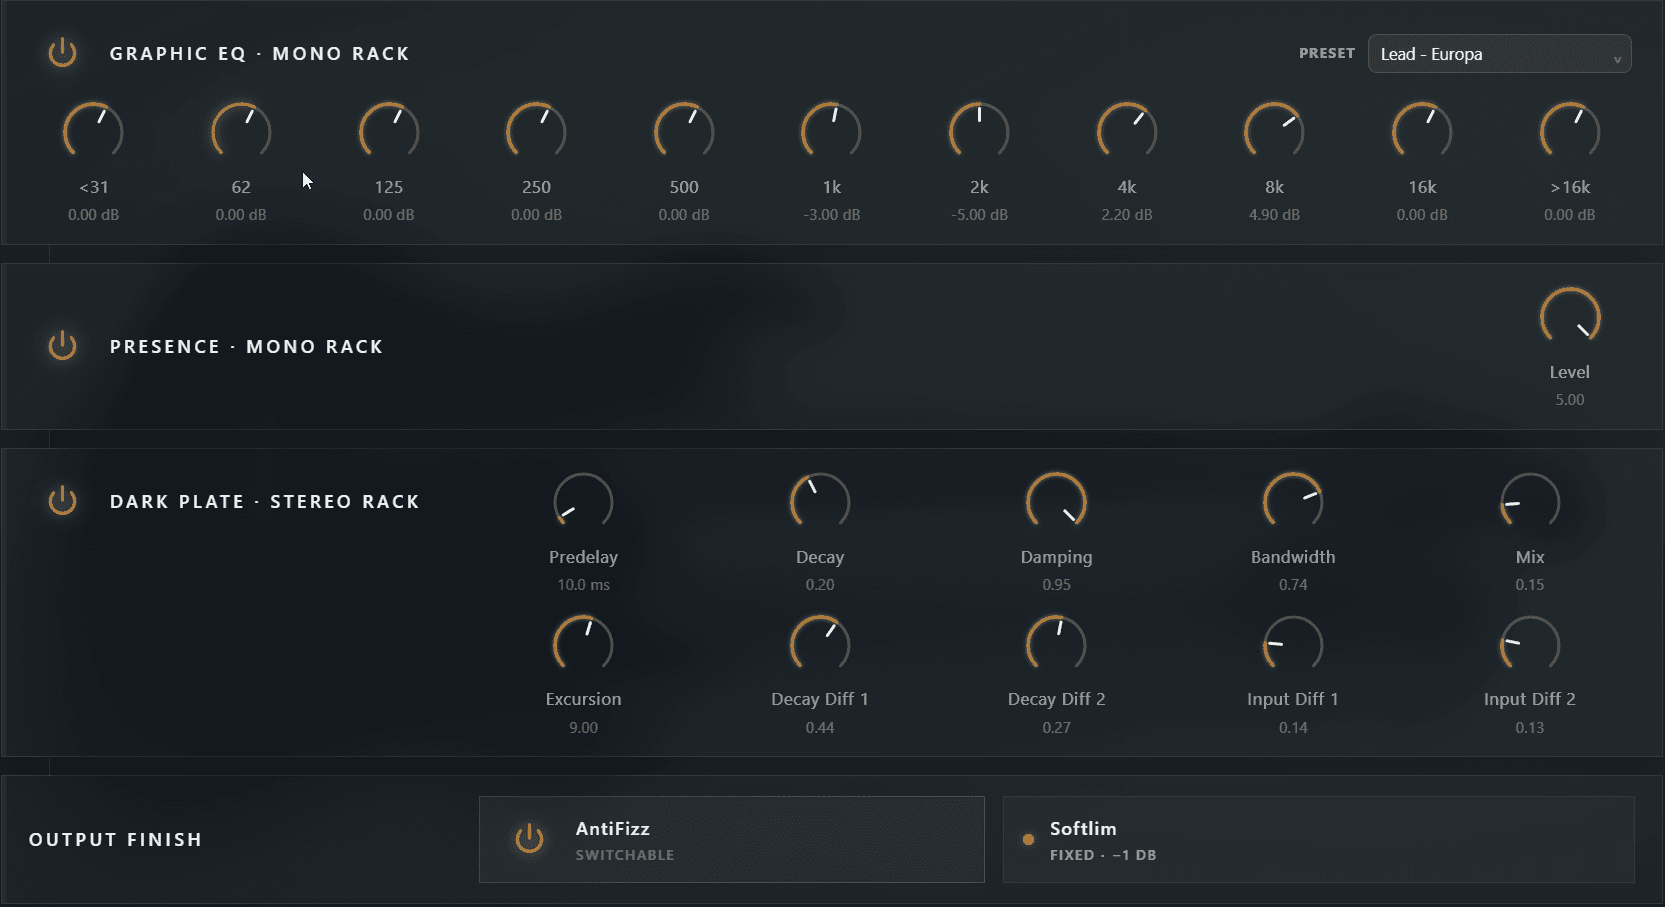Click the Bandwidth knob
This screenshot has height=907, width=1665.
(1293, 502)
